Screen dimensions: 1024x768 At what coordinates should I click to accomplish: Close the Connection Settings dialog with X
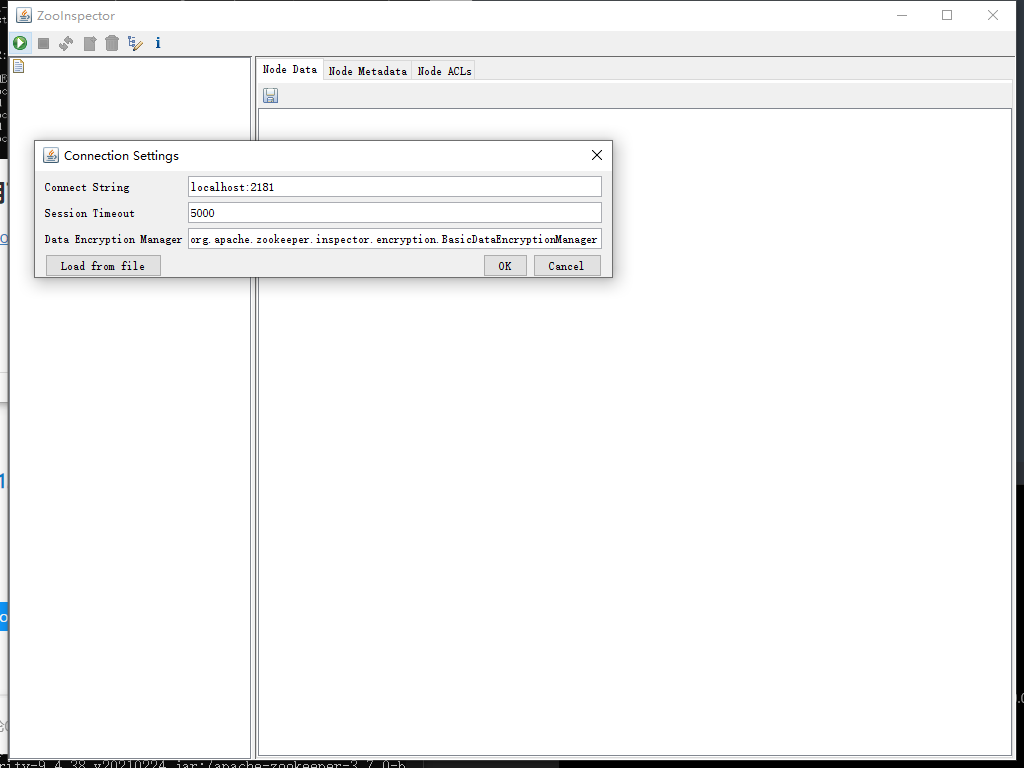597,155
